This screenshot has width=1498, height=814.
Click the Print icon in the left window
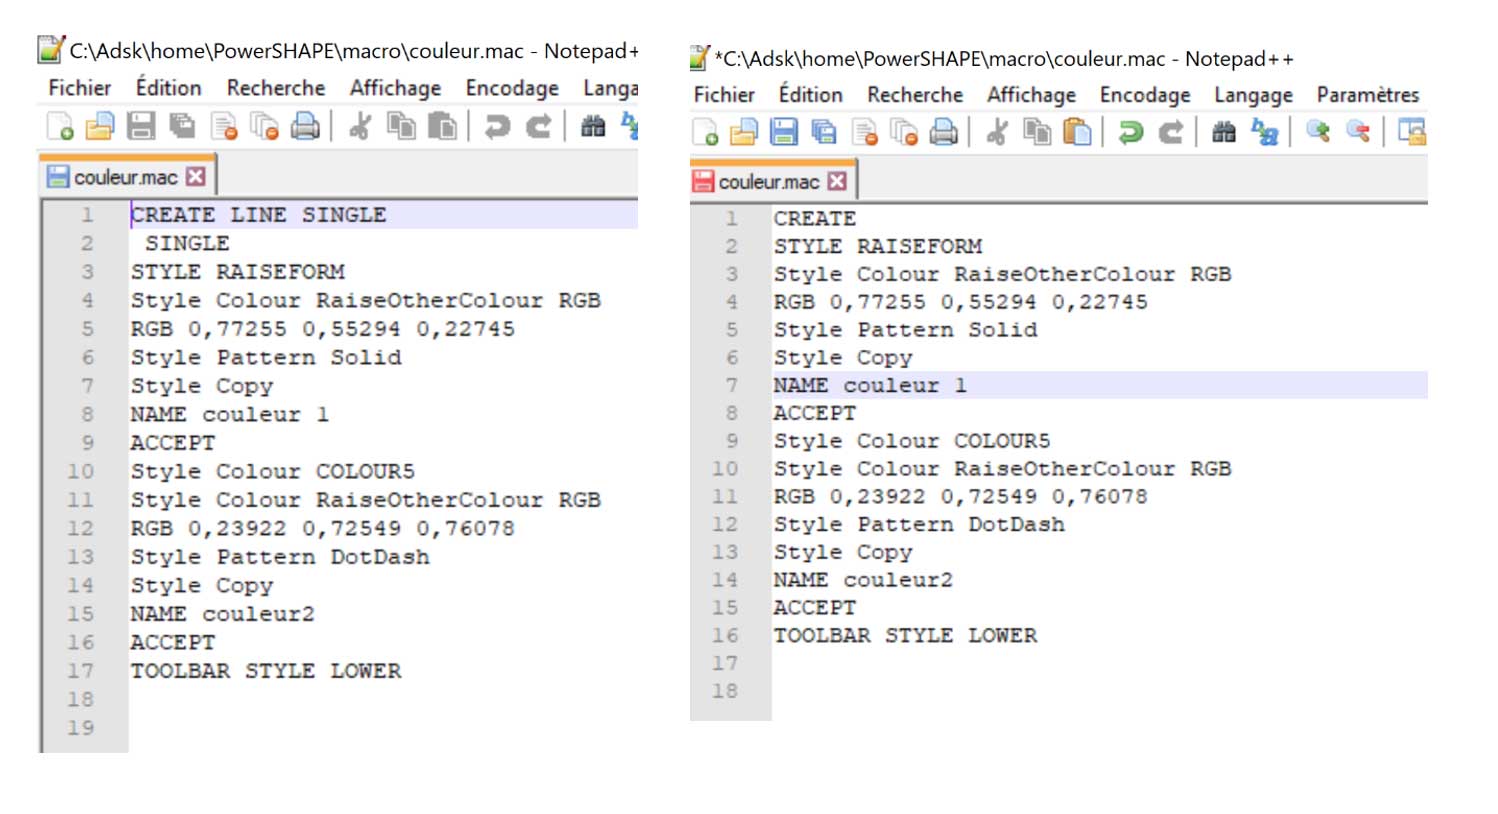tap(305, 126)
